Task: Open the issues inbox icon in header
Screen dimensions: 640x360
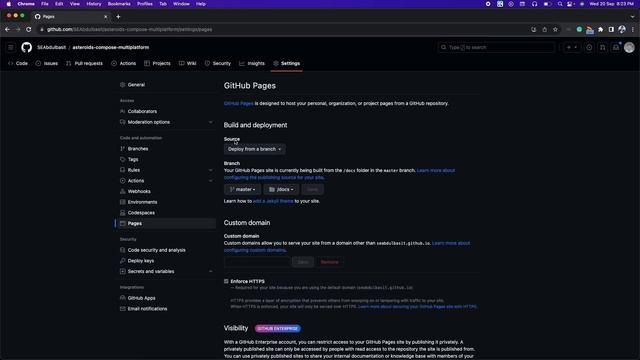Action: point(589,47)
